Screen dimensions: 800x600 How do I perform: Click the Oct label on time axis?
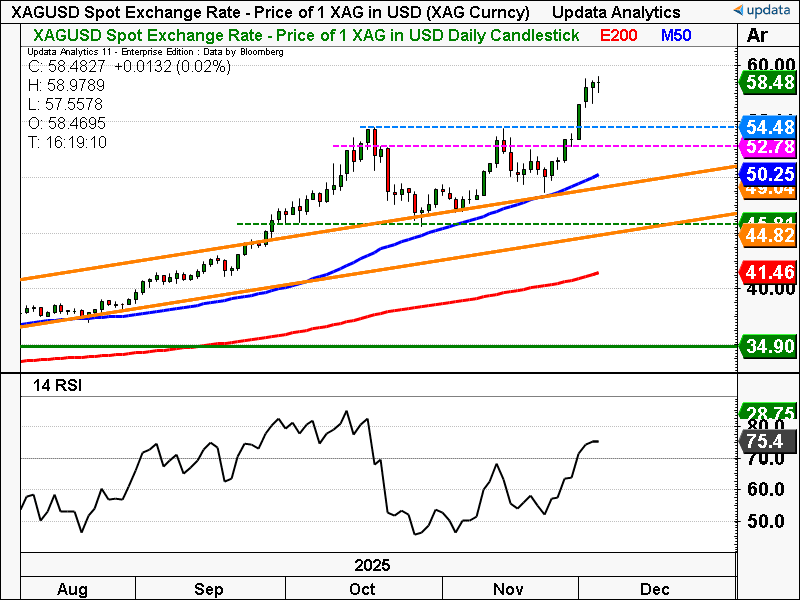363,588
